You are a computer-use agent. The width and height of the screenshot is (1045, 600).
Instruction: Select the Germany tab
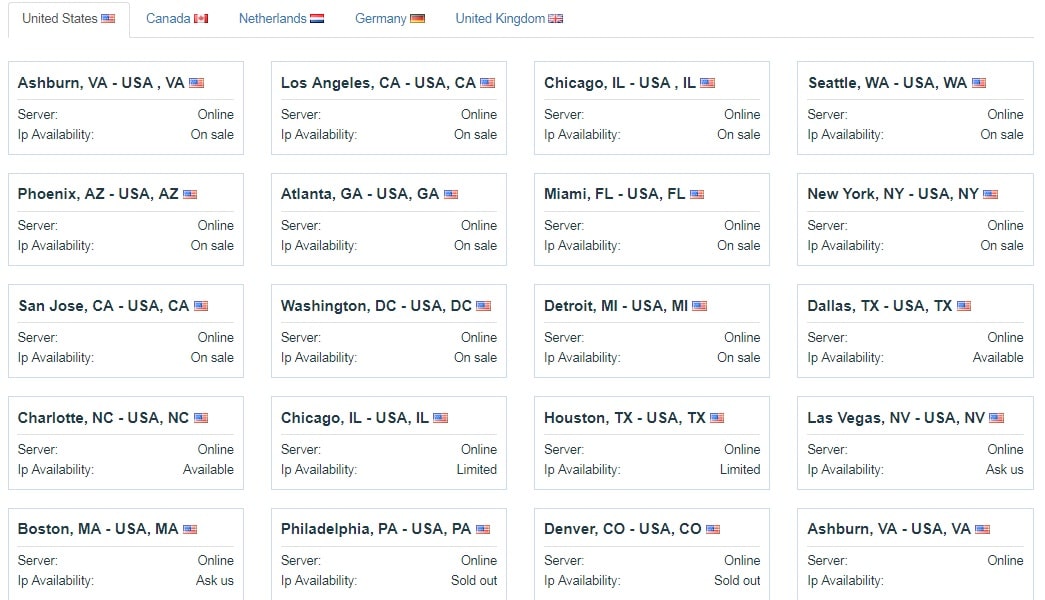(x=389, y=19)
